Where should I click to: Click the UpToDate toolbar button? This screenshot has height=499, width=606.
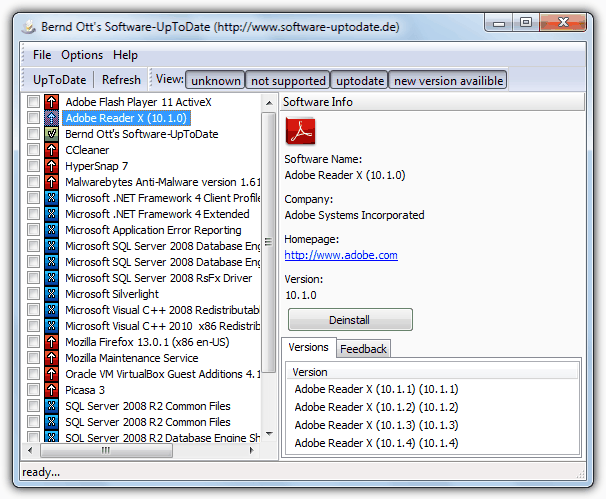click(60, 80)
